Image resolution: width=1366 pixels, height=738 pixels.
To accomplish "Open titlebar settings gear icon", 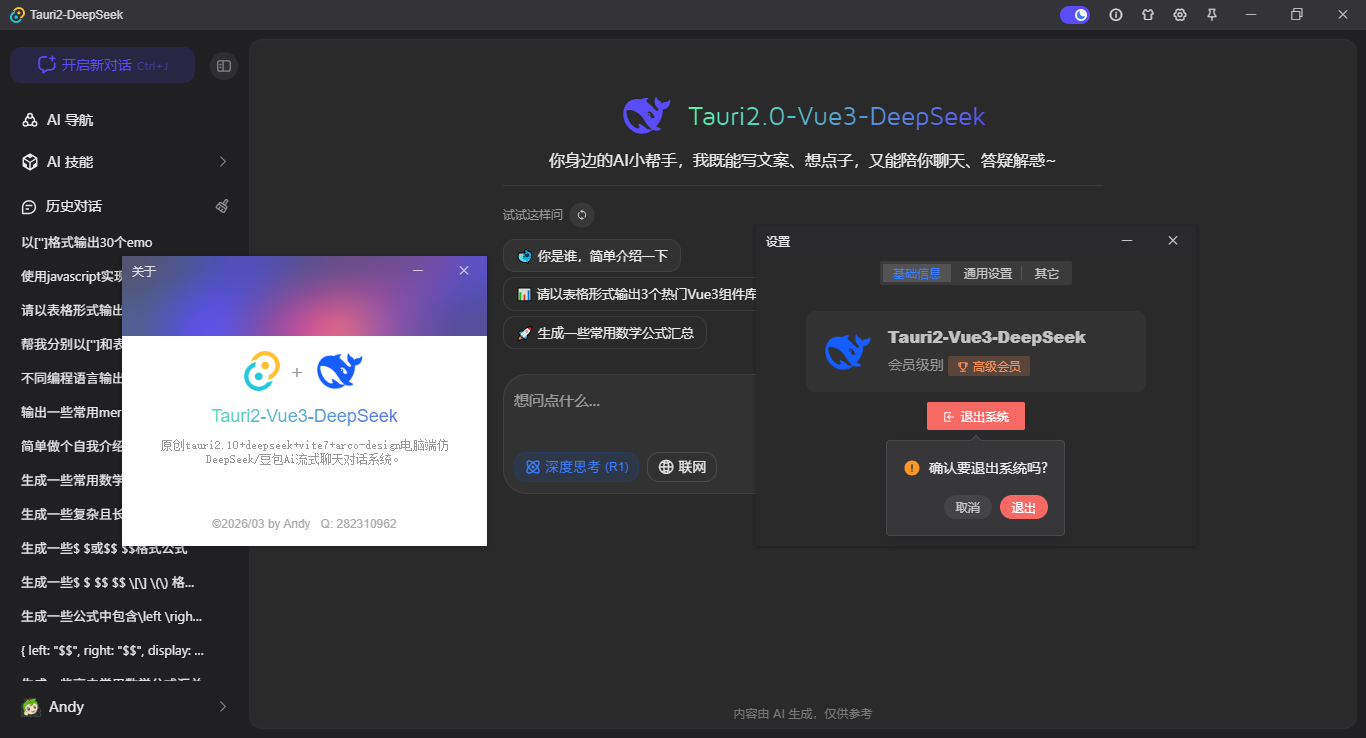I will [1180, 15].
